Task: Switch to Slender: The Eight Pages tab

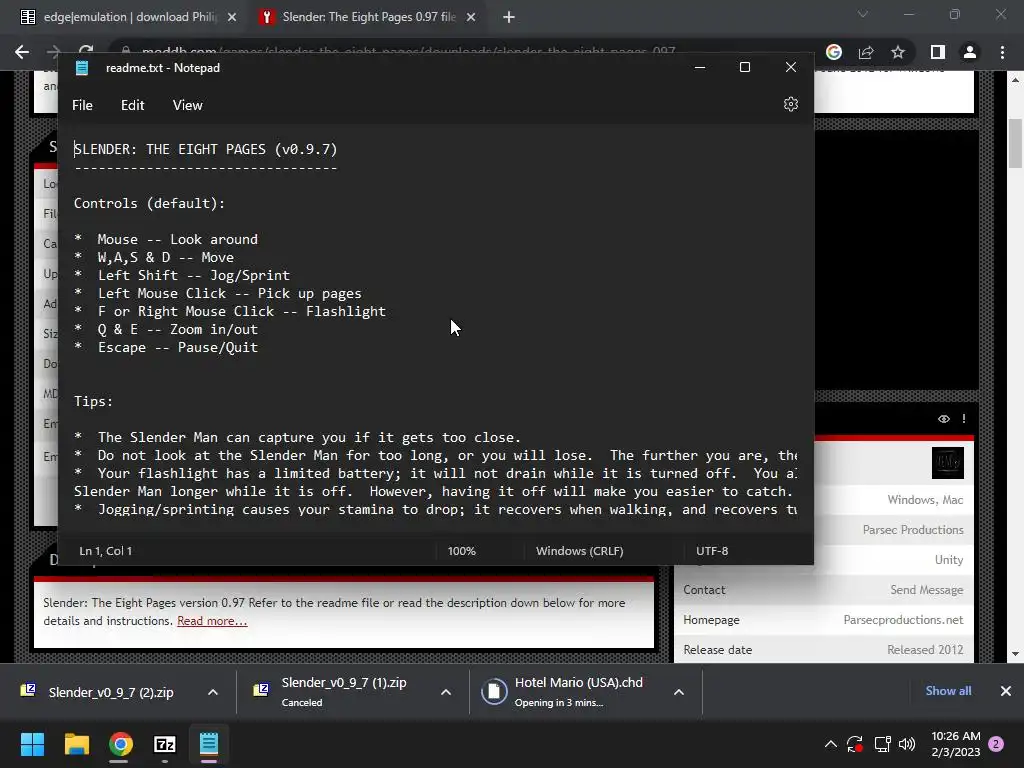Action: point(368,17)
